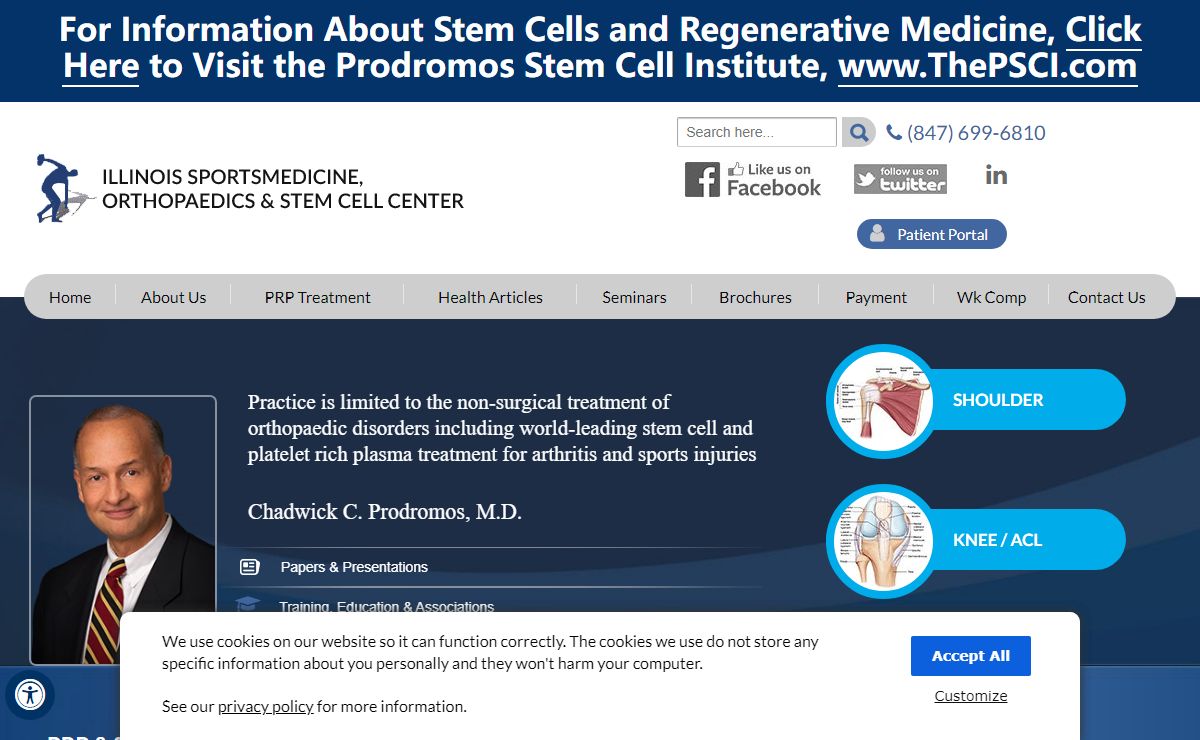
Task: Go to the Health Articles menu
Action: pyautogui.click(x=490, y=297)
